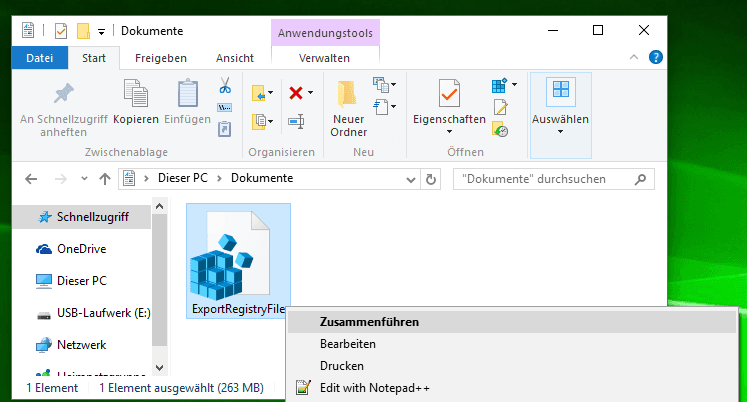The width and height of the screenshot is (747, 402).
Task: Open file history with the clock icon
Action: pos(500,129)
